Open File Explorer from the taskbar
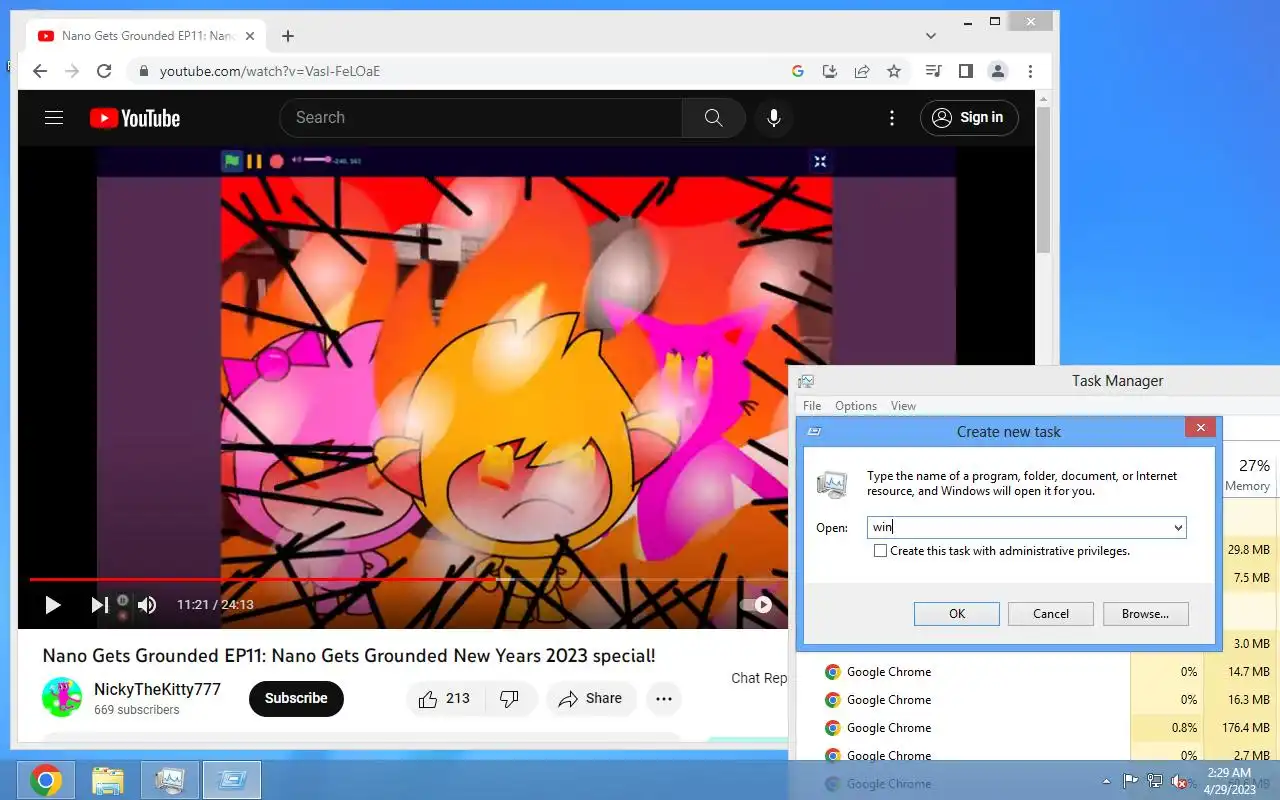Image resolution: width=1280 pixels, height=800 pixels. point(108,780)
